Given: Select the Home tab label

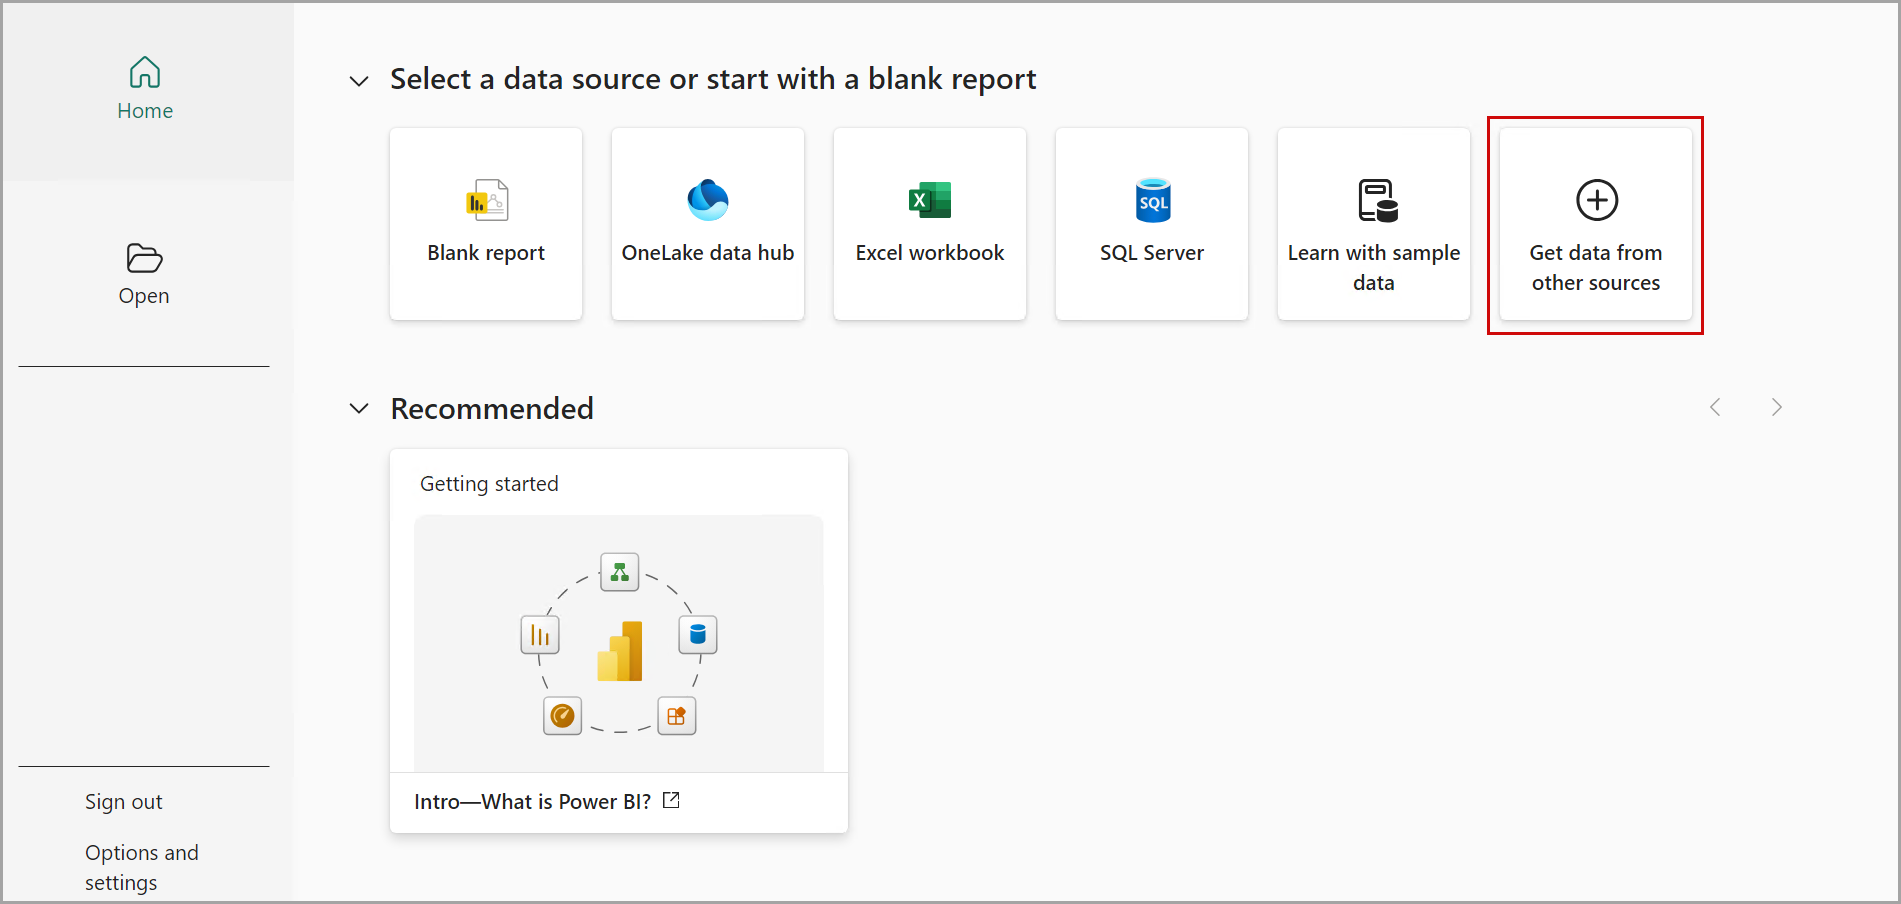Looking at the screenshot, I should (145, 111).
